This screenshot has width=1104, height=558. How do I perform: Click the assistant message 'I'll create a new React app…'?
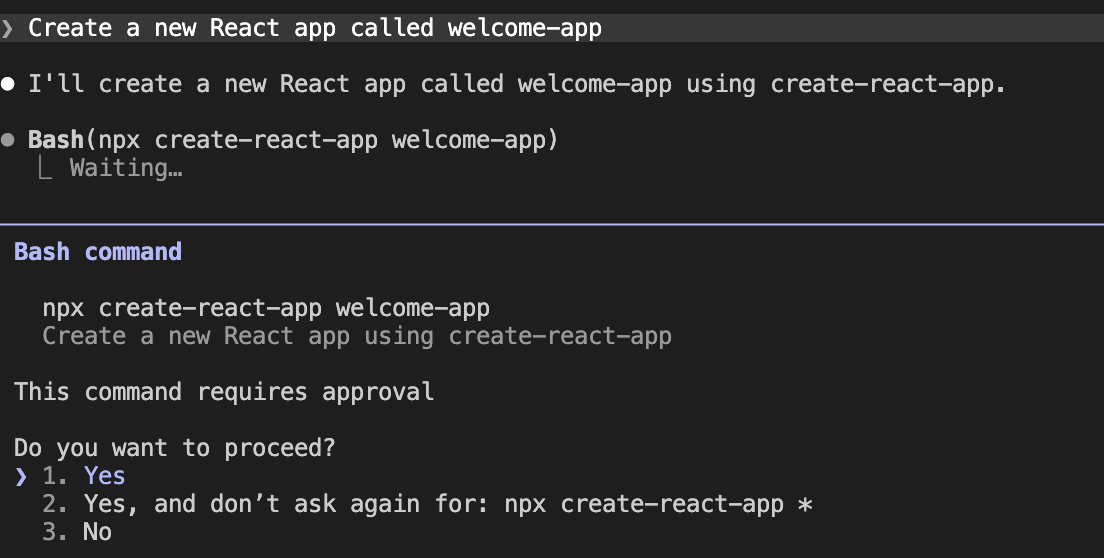point(518,84)
